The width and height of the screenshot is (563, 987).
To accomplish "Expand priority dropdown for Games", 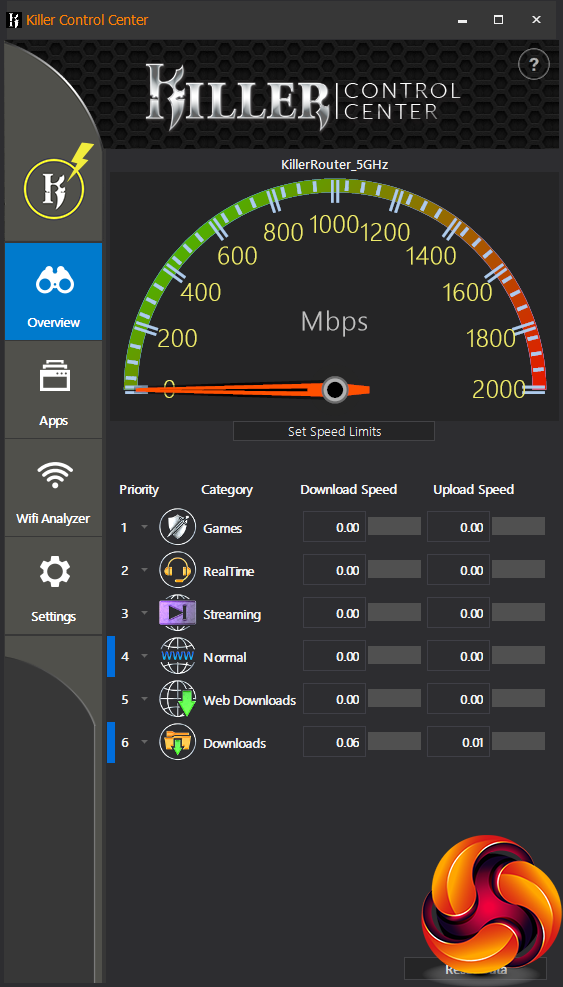I will pyautogui.click(x=144, y=527).
